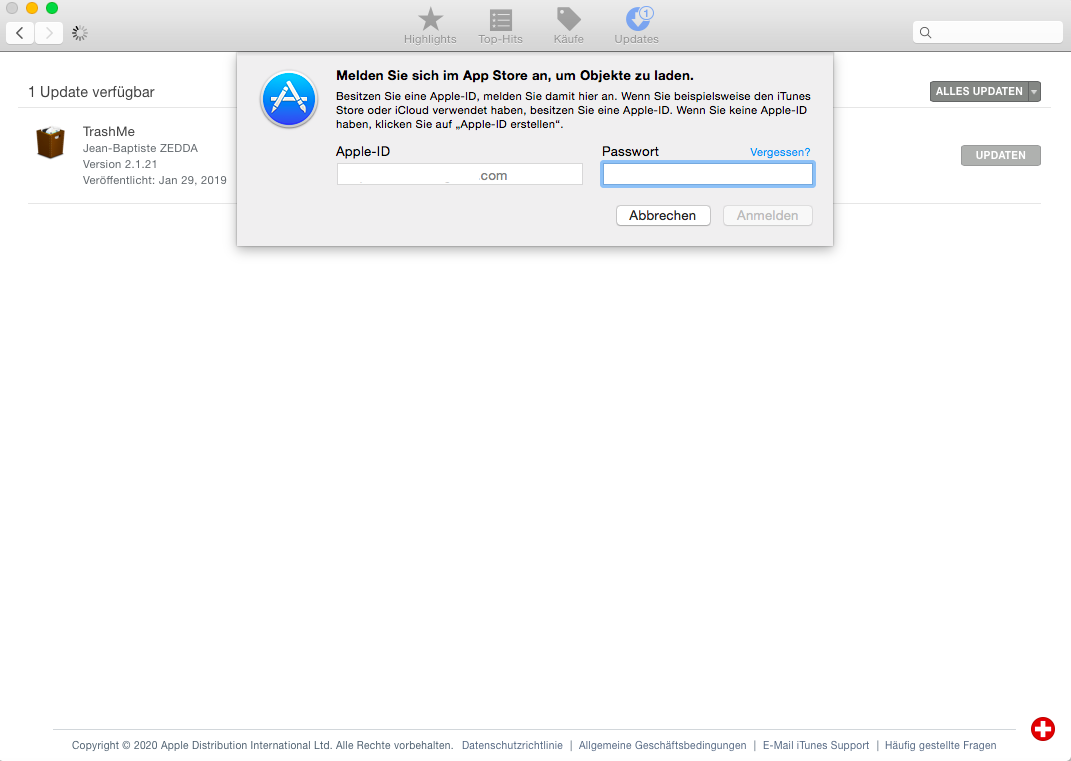Click the "1 Update verfügbar" heading
The width and height of the screenshot is (1071, 761).
pos(92,92)
